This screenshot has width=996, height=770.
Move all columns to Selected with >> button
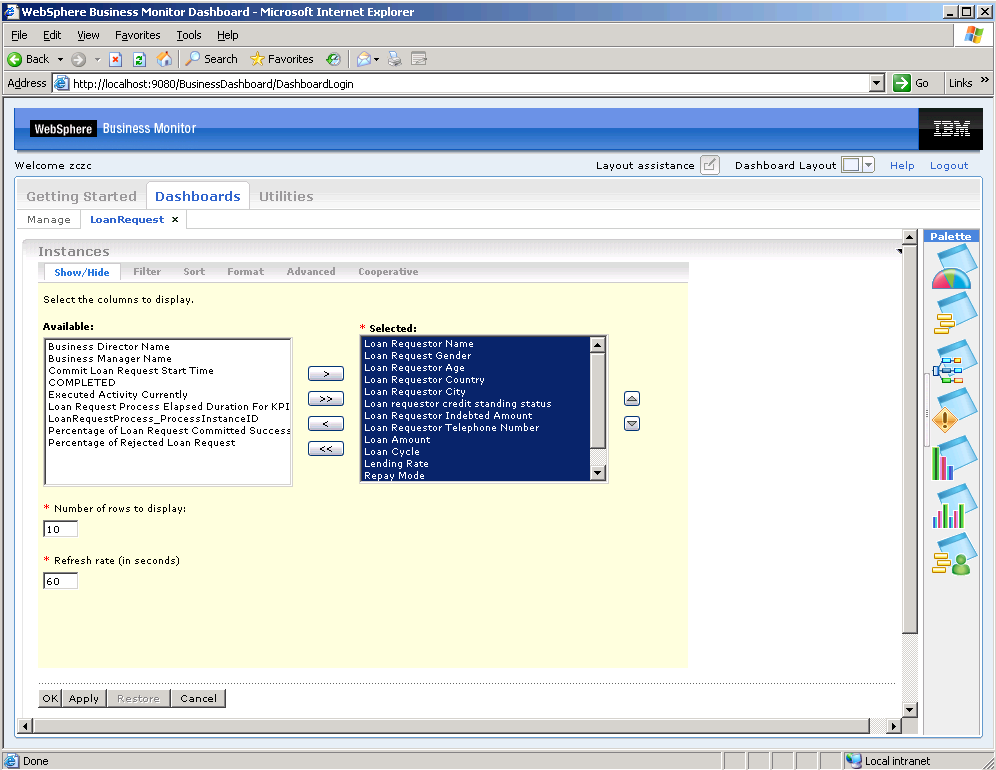[326, 398]
